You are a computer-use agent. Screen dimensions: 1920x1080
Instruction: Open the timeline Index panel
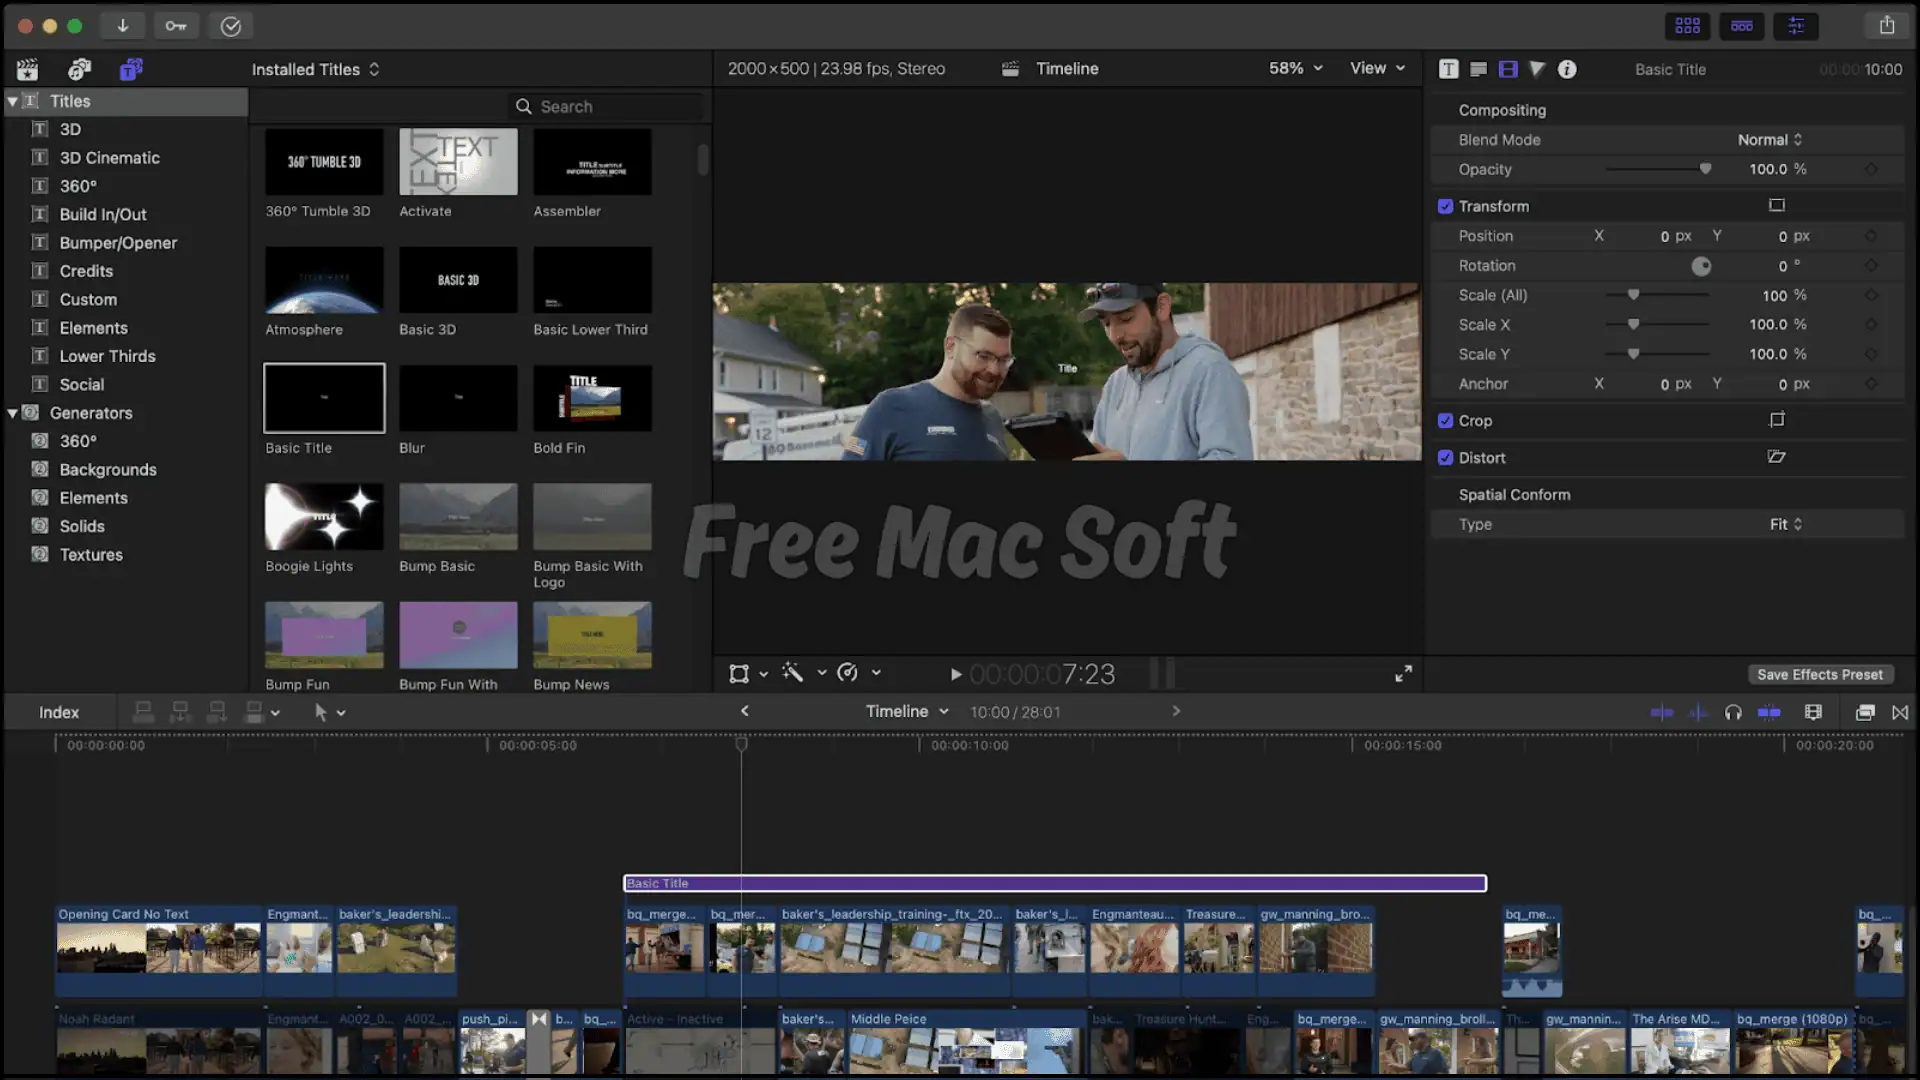pos(58,712)
